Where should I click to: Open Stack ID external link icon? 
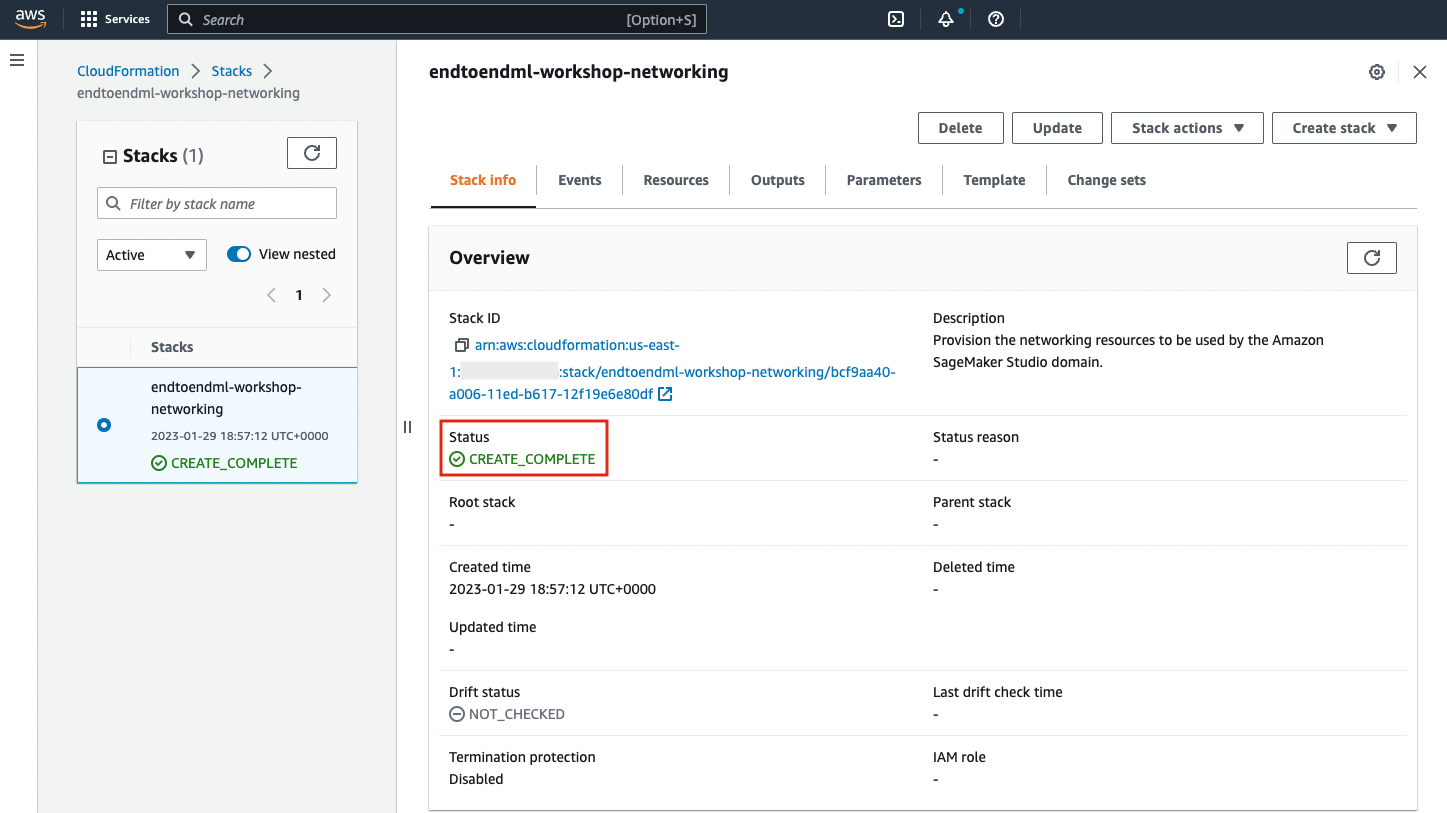(665, 394)
